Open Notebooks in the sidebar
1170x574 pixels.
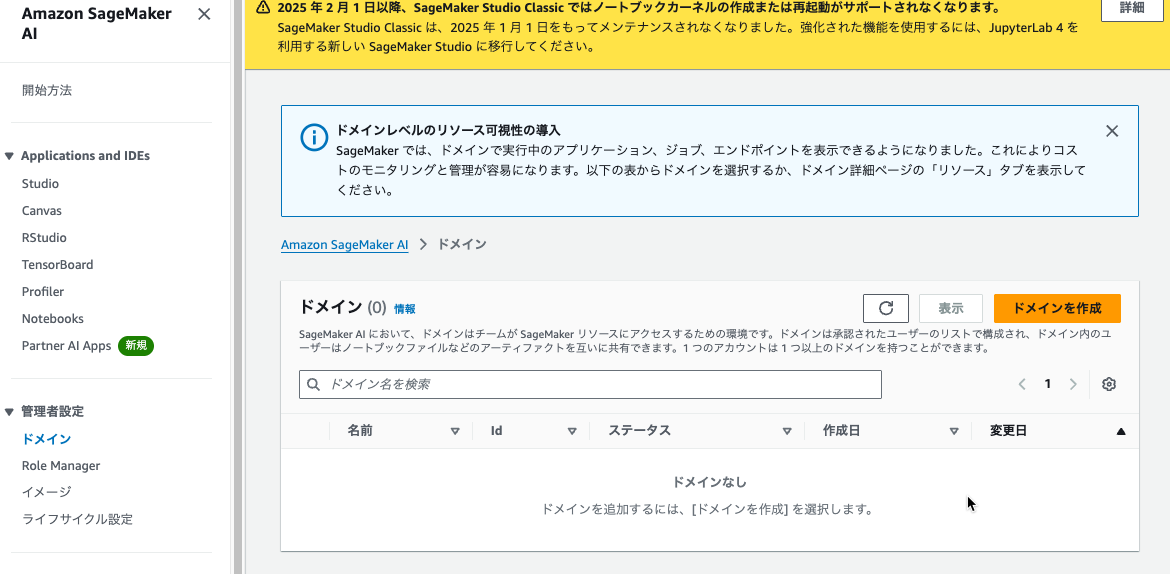click(x=52, y=318)
